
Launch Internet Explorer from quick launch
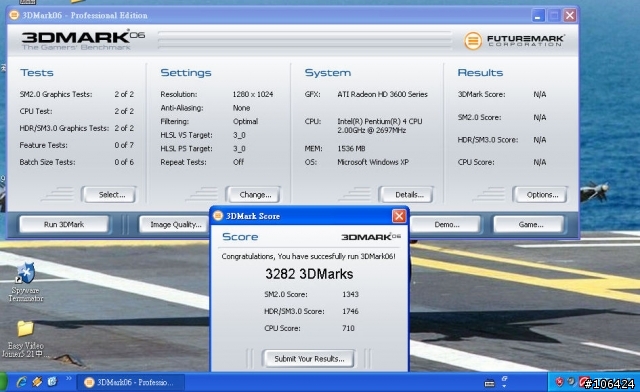tap(21, 382)
